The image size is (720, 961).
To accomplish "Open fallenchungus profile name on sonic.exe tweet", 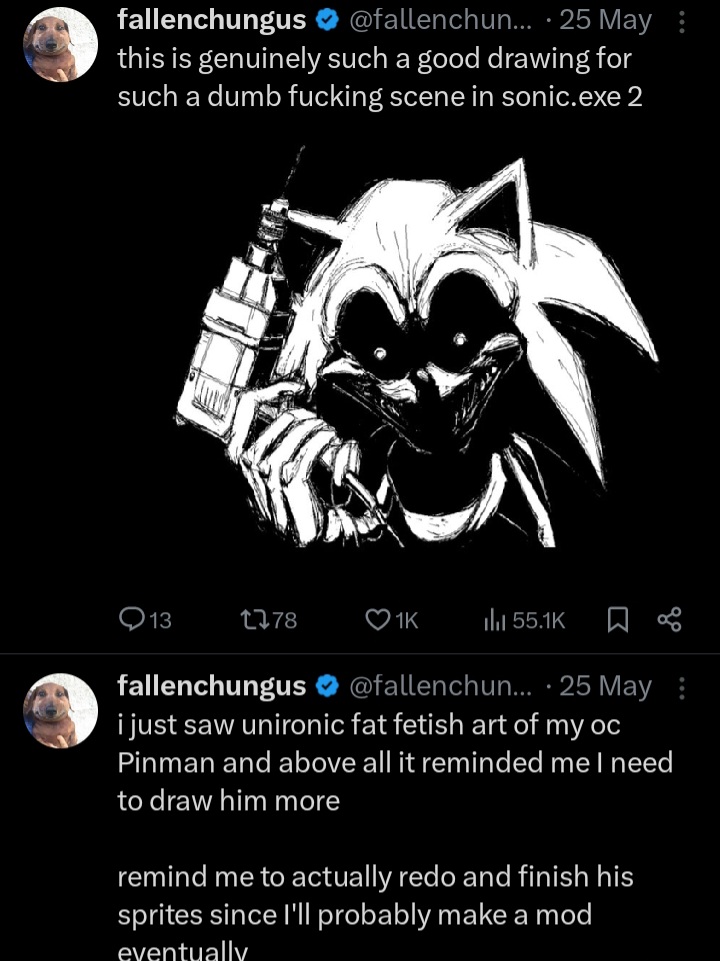I will (x=211, y=20).
